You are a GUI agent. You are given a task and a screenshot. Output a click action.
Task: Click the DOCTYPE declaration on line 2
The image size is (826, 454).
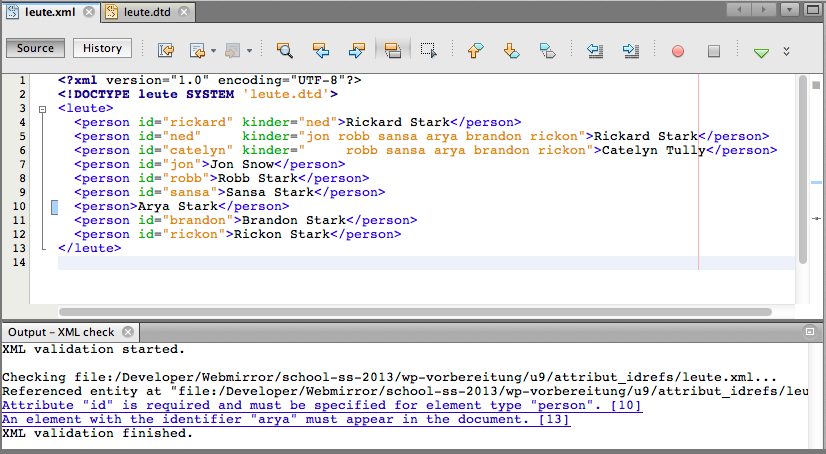point(198,94)
